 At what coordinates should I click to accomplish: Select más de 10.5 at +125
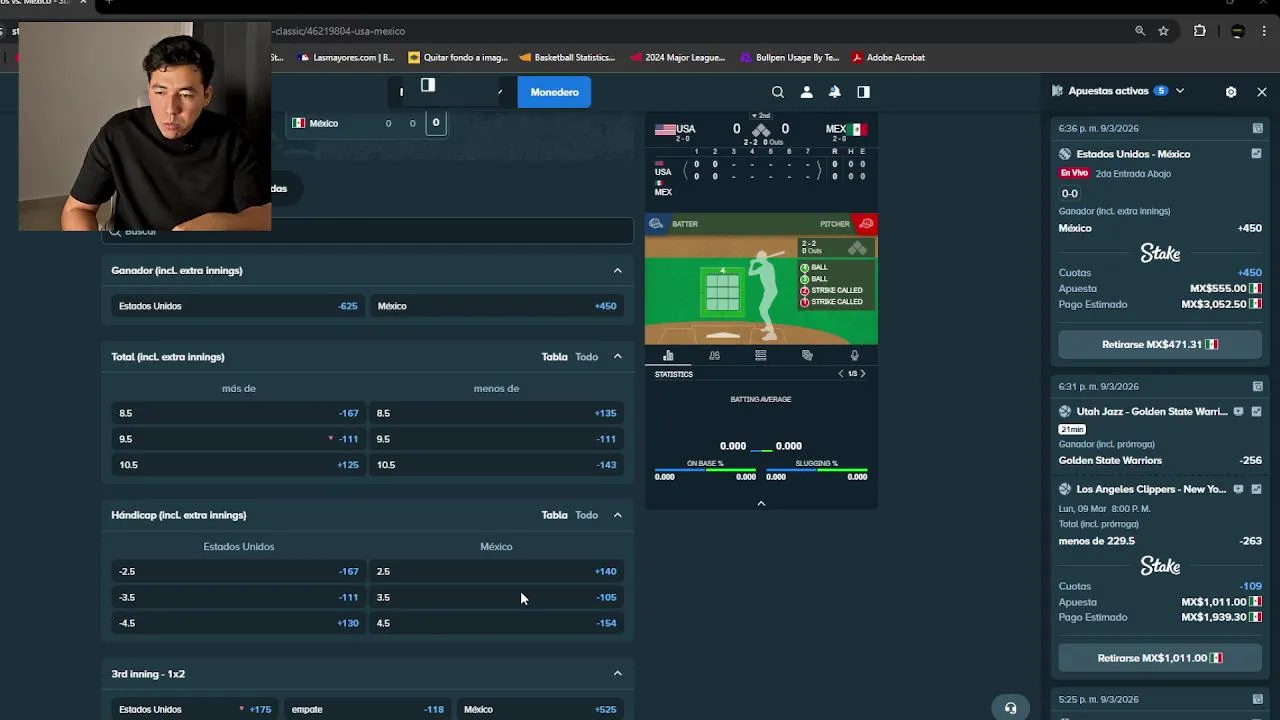pos(238,465)
